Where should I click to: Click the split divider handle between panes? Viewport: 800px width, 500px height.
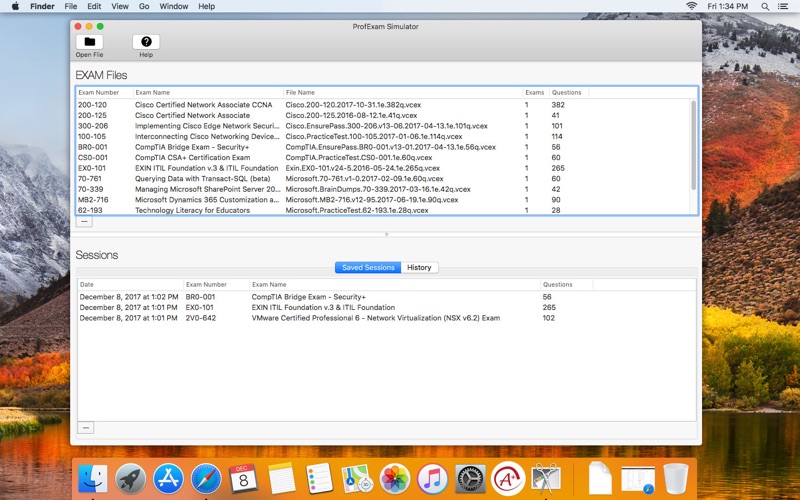click(x=386, y=235)
